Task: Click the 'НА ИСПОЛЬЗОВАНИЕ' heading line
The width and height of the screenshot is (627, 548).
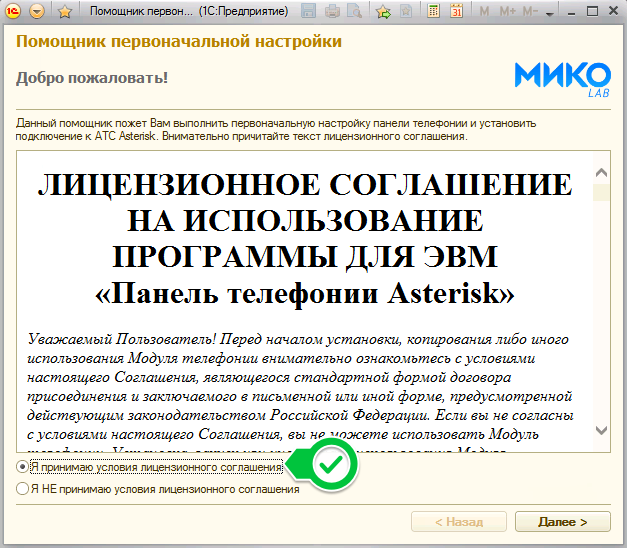Action: tap(305, 221)
